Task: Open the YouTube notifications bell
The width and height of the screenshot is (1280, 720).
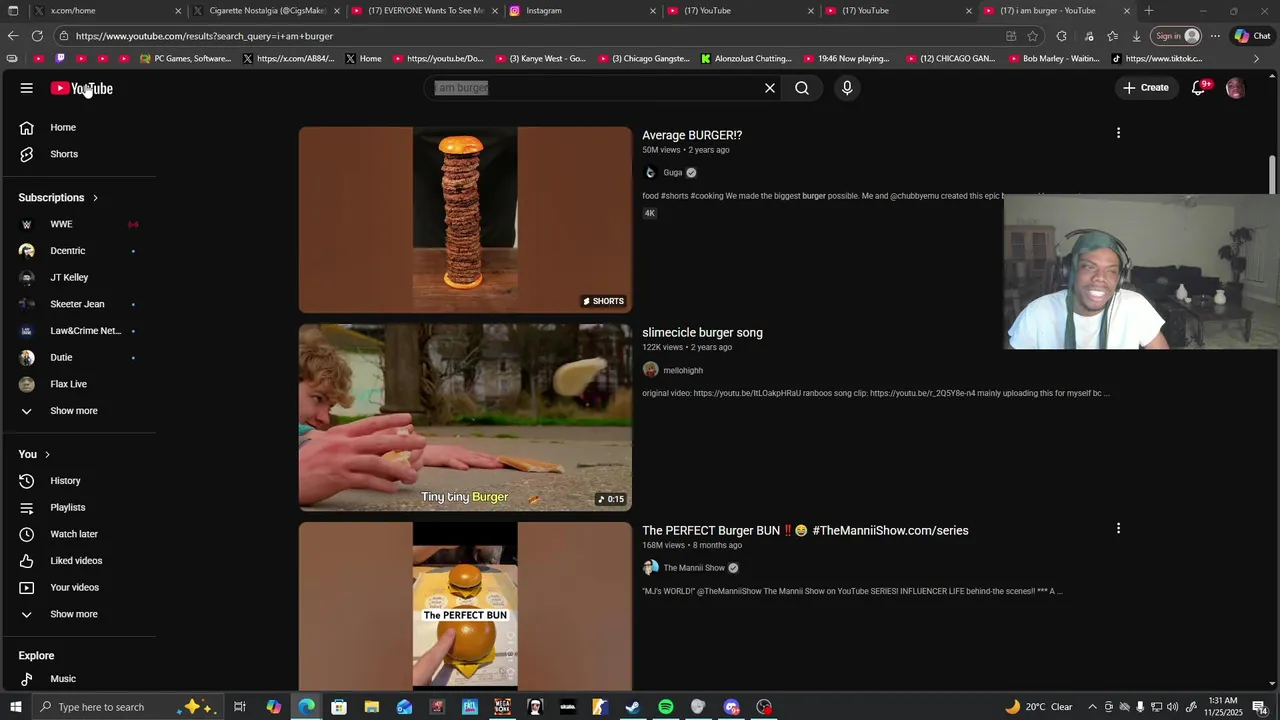Action: coord(1198,88)
